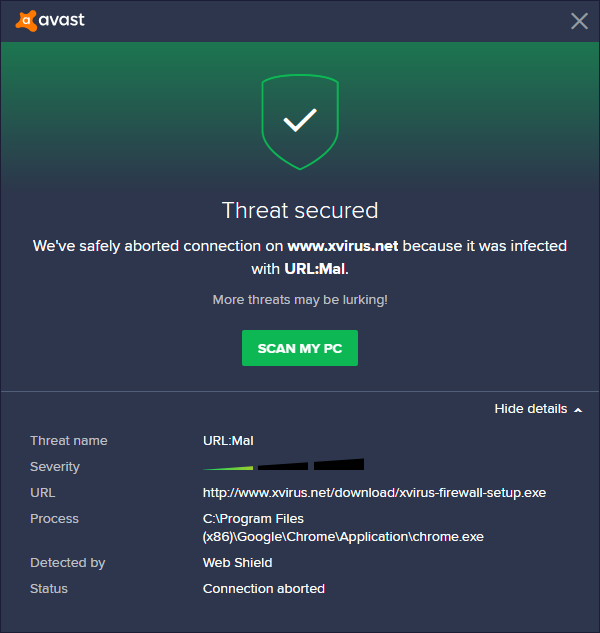Click the xvirus-firewall-setup.exe URL value
Image resolution: width=600 pixels, height=633 pixels.
pyautogui.click(x=374, y=493)
